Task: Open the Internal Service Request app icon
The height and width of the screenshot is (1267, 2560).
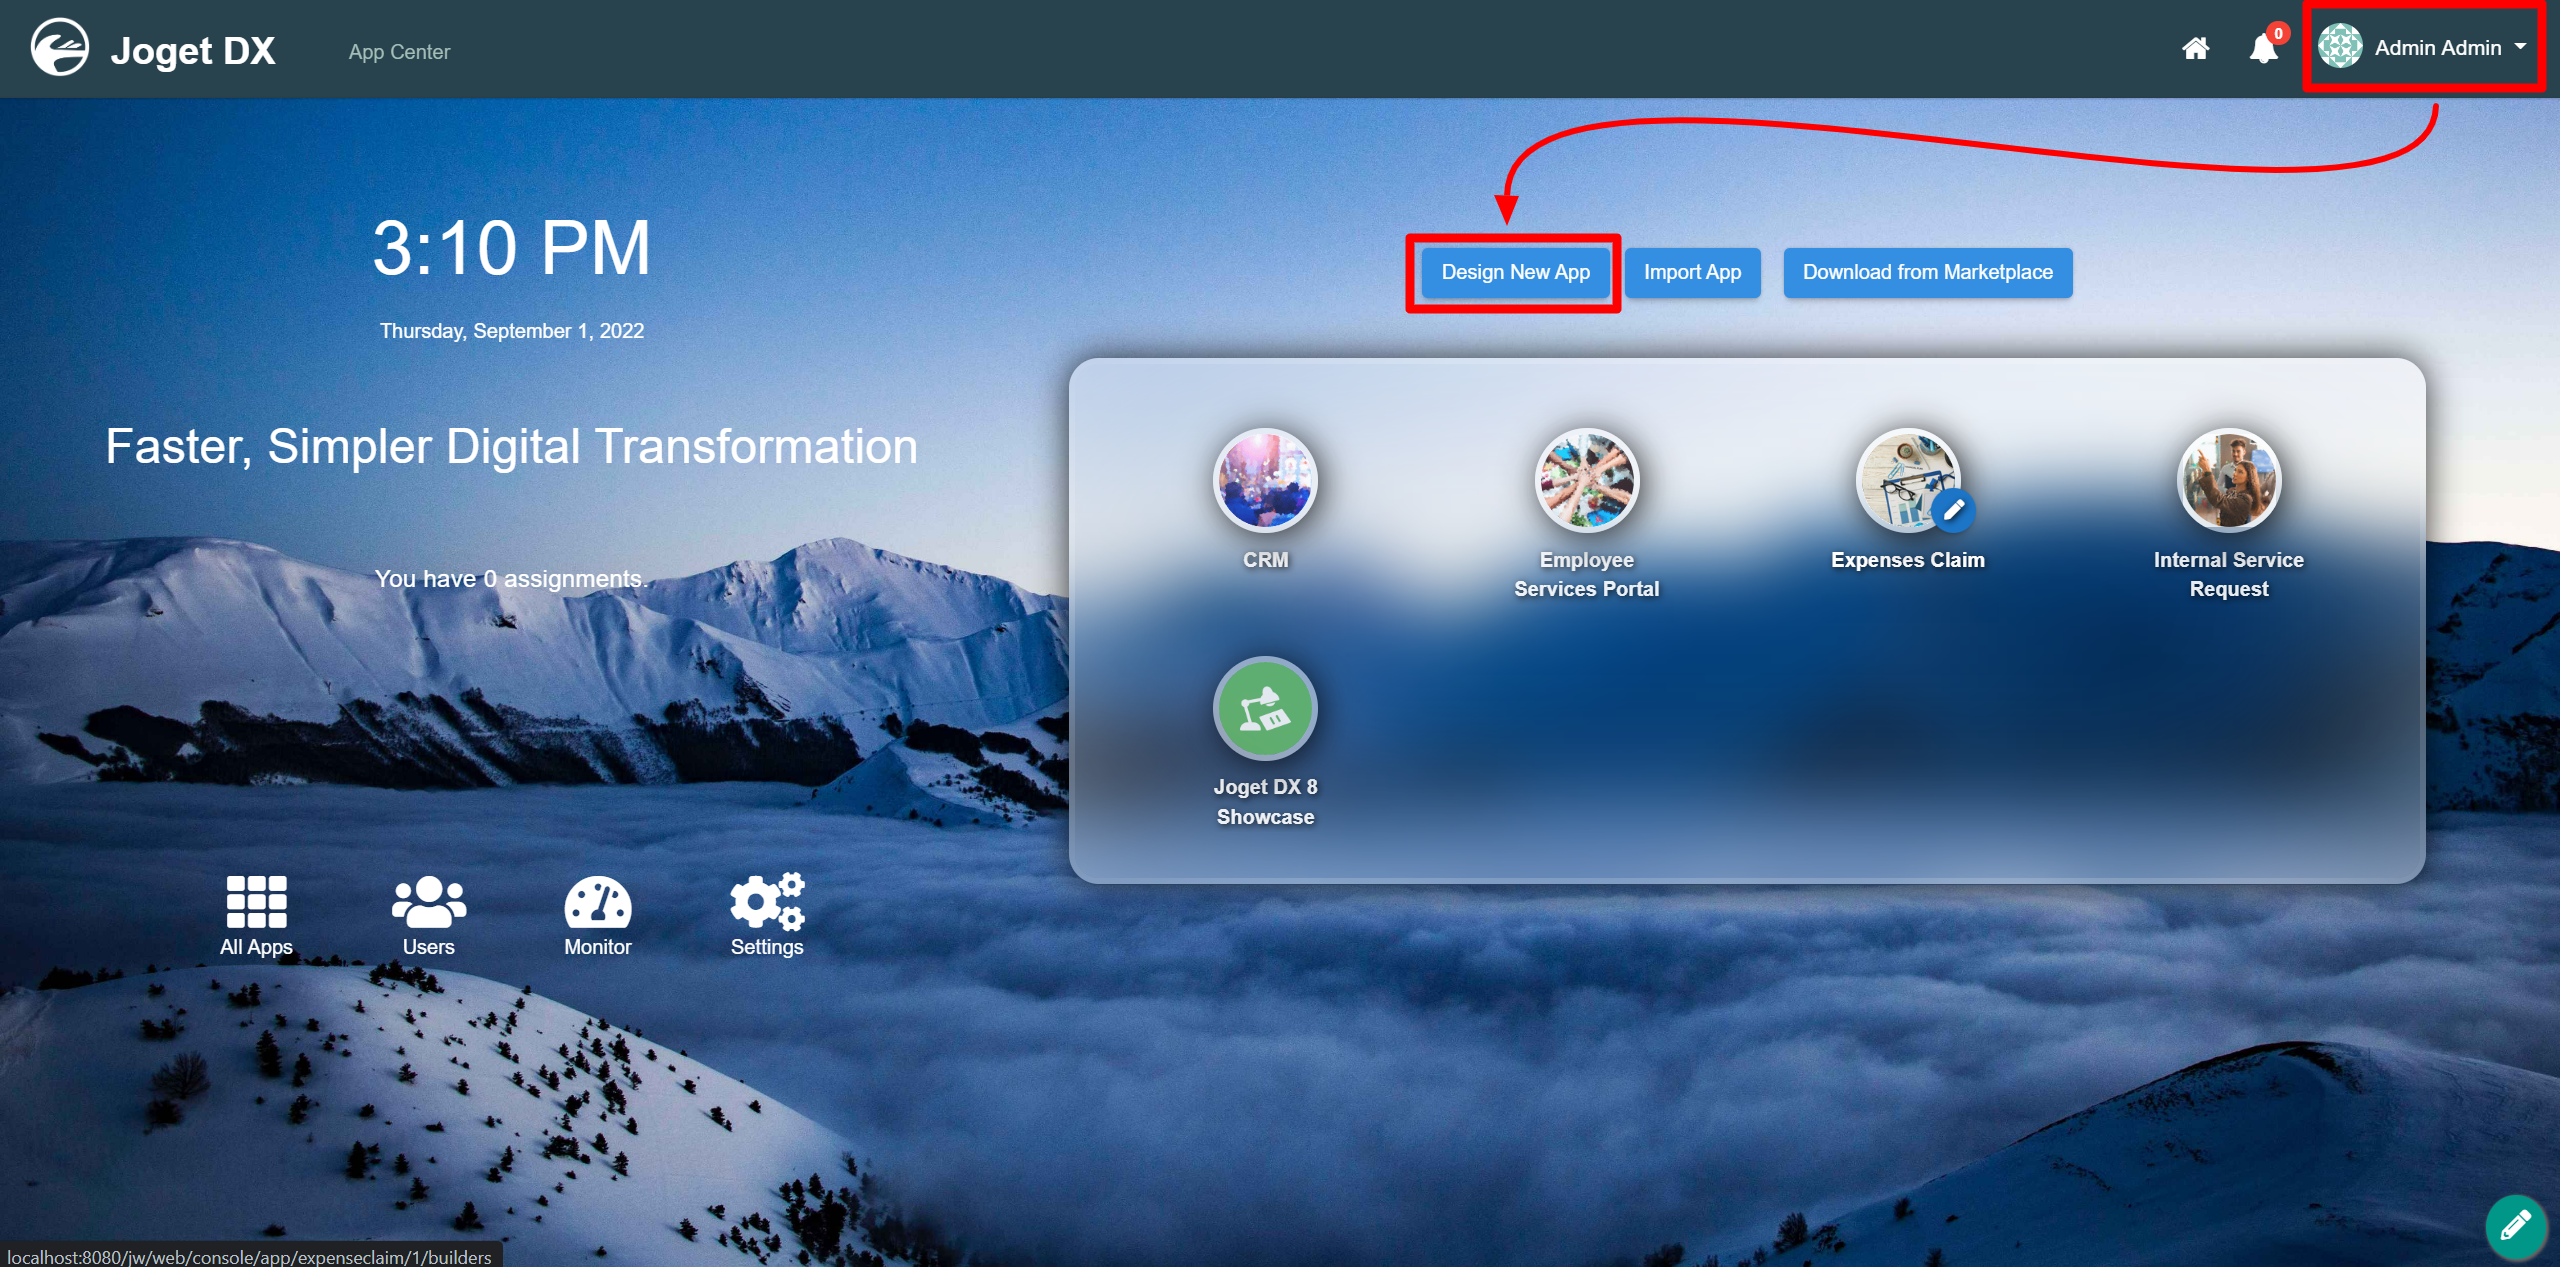Action: 2228,480
